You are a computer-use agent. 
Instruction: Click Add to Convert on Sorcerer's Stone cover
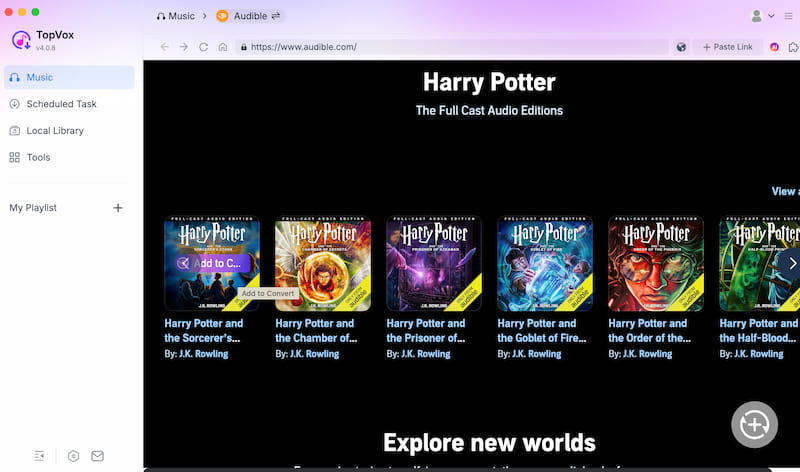tap(213, 263)
